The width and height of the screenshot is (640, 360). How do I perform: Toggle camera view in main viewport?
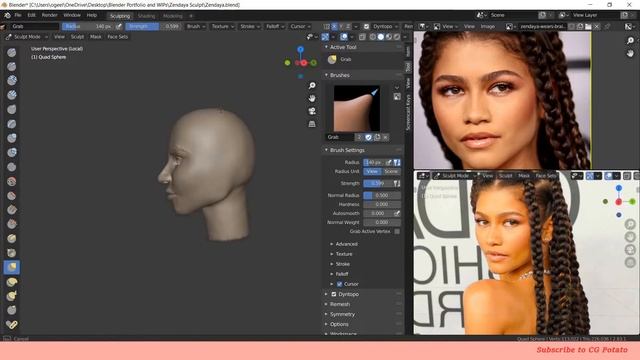coord(312,111)
